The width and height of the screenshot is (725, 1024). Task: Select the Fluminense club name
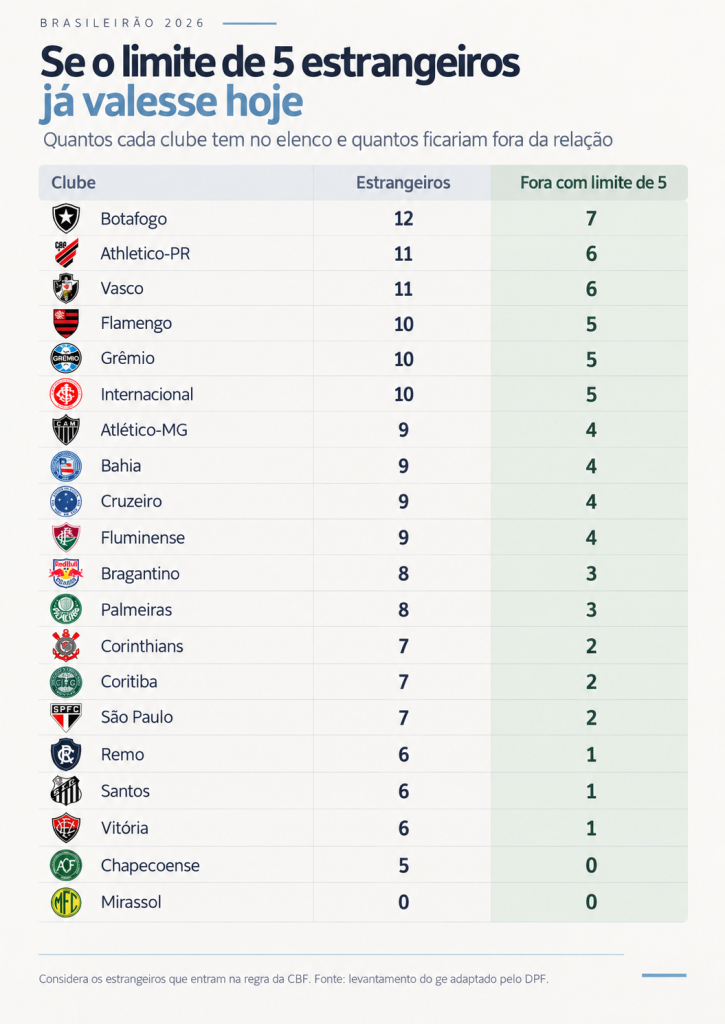pos(142,538)
